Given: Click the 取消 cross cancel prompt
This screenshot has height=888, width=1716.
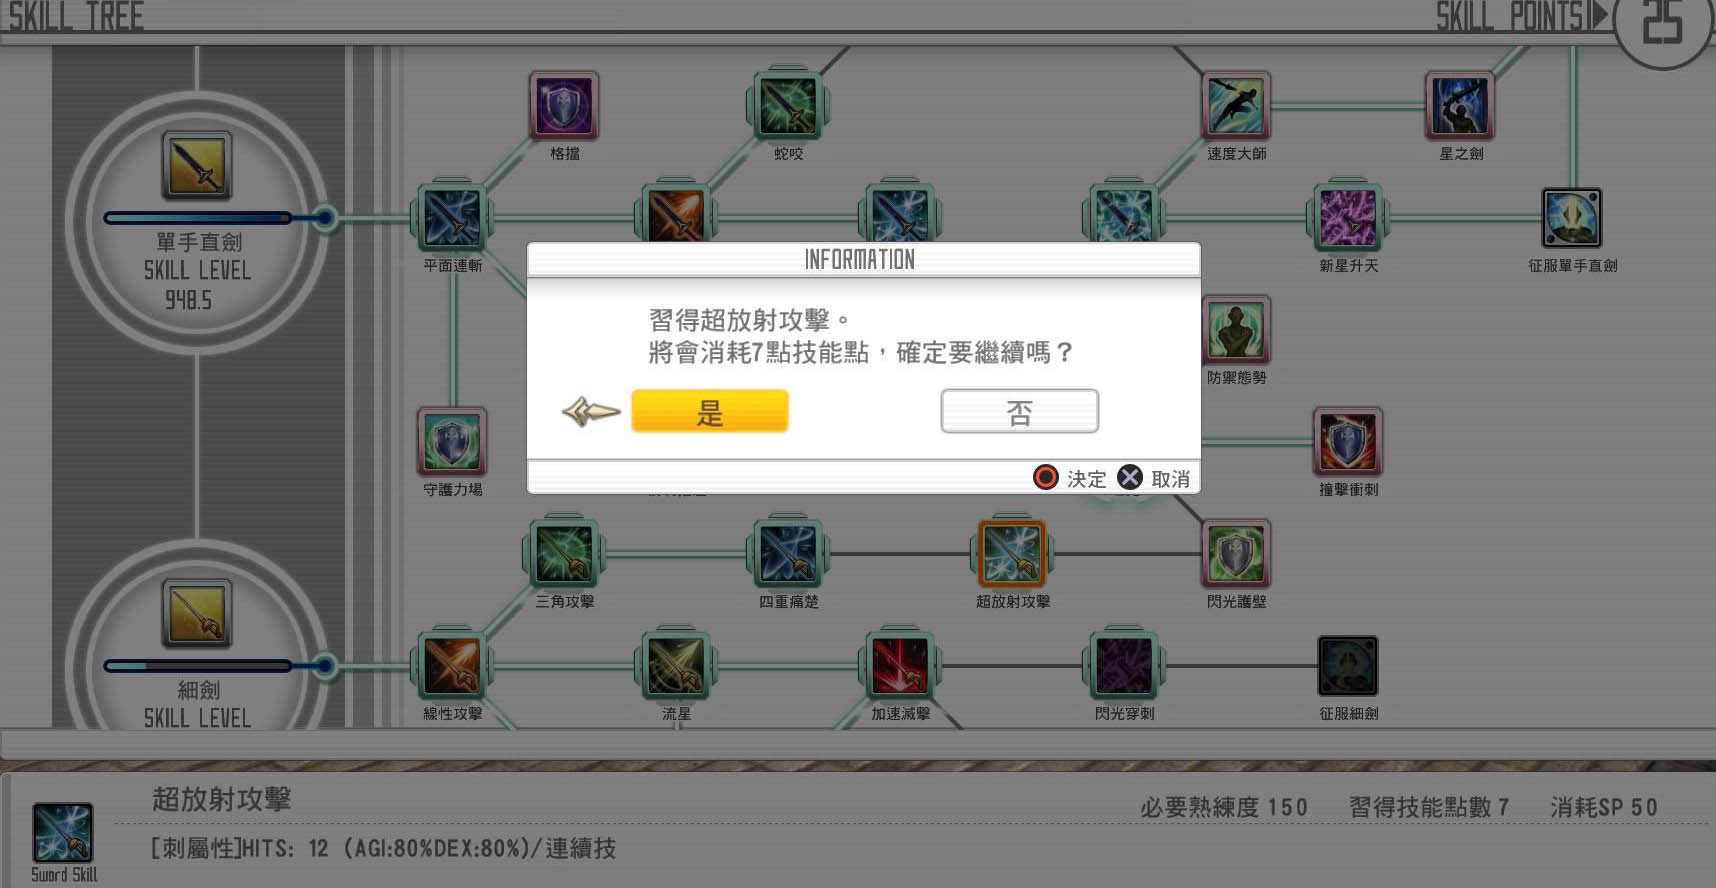Looking at the screenshot, I should pyautogui.click(x=1153, y=478).
